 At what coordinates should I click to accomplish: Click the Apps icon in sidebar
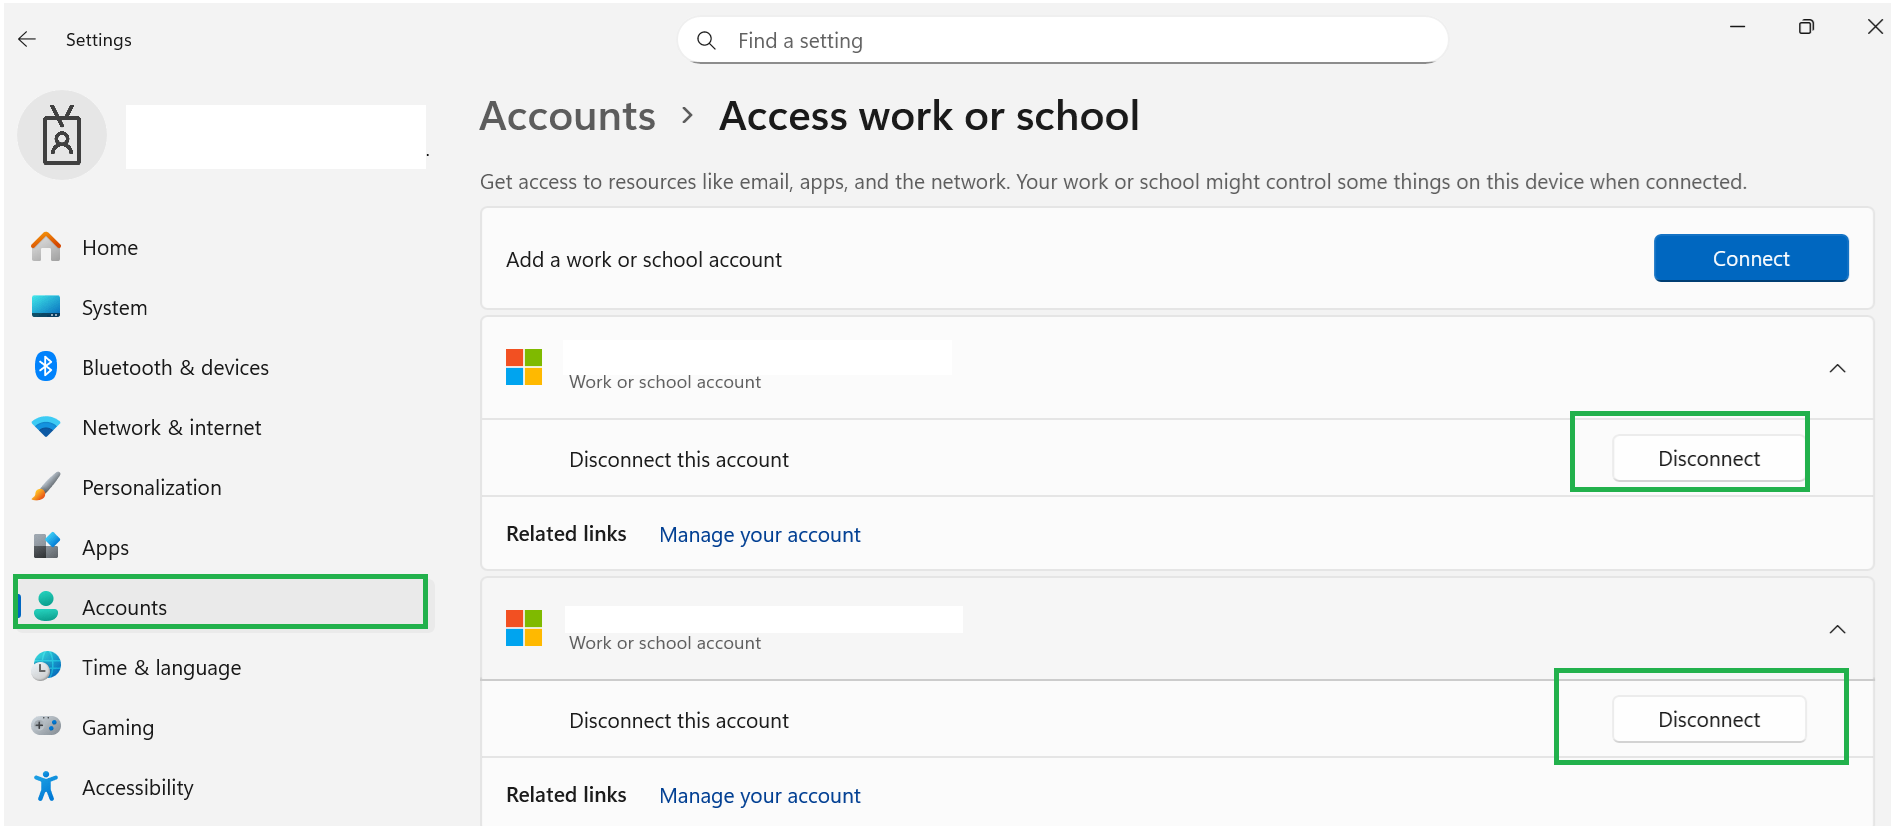[46, 546]
